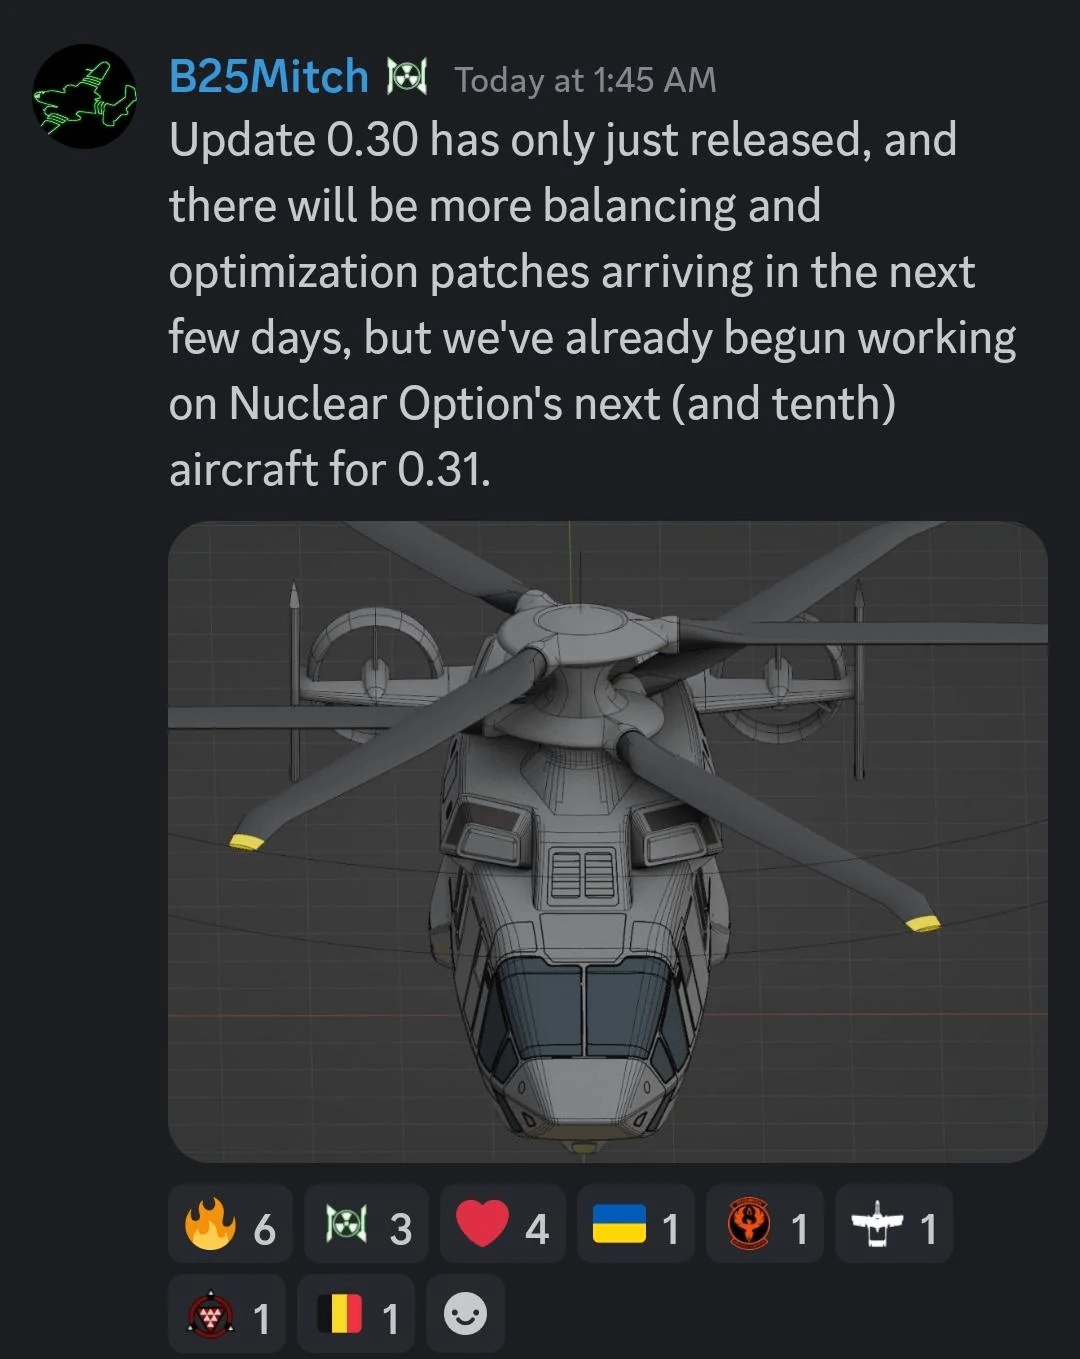Click the helicopter cockpit windshield in image
This screenshot has height=1359, width=1080.
pyautogui.click(x=583, y=1008)
